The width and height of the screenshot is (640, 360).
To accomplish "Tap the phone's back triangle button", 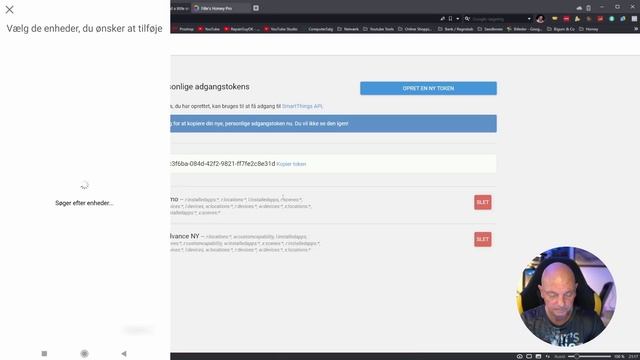I will click(124, 353).
